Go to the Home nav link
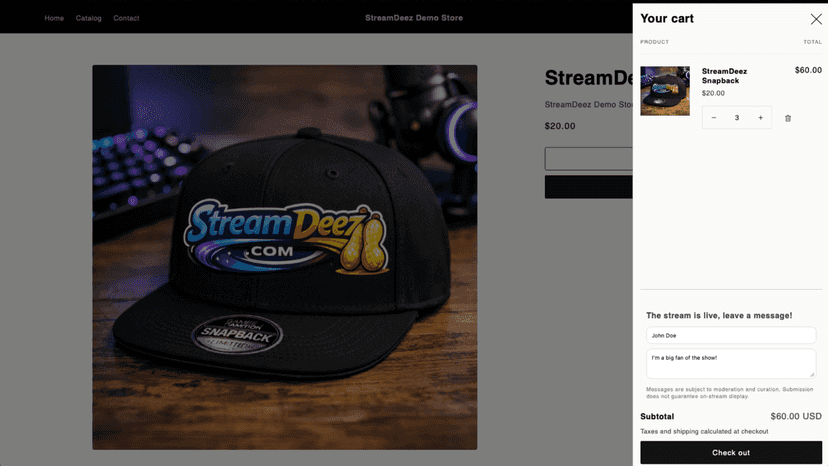 54,18
